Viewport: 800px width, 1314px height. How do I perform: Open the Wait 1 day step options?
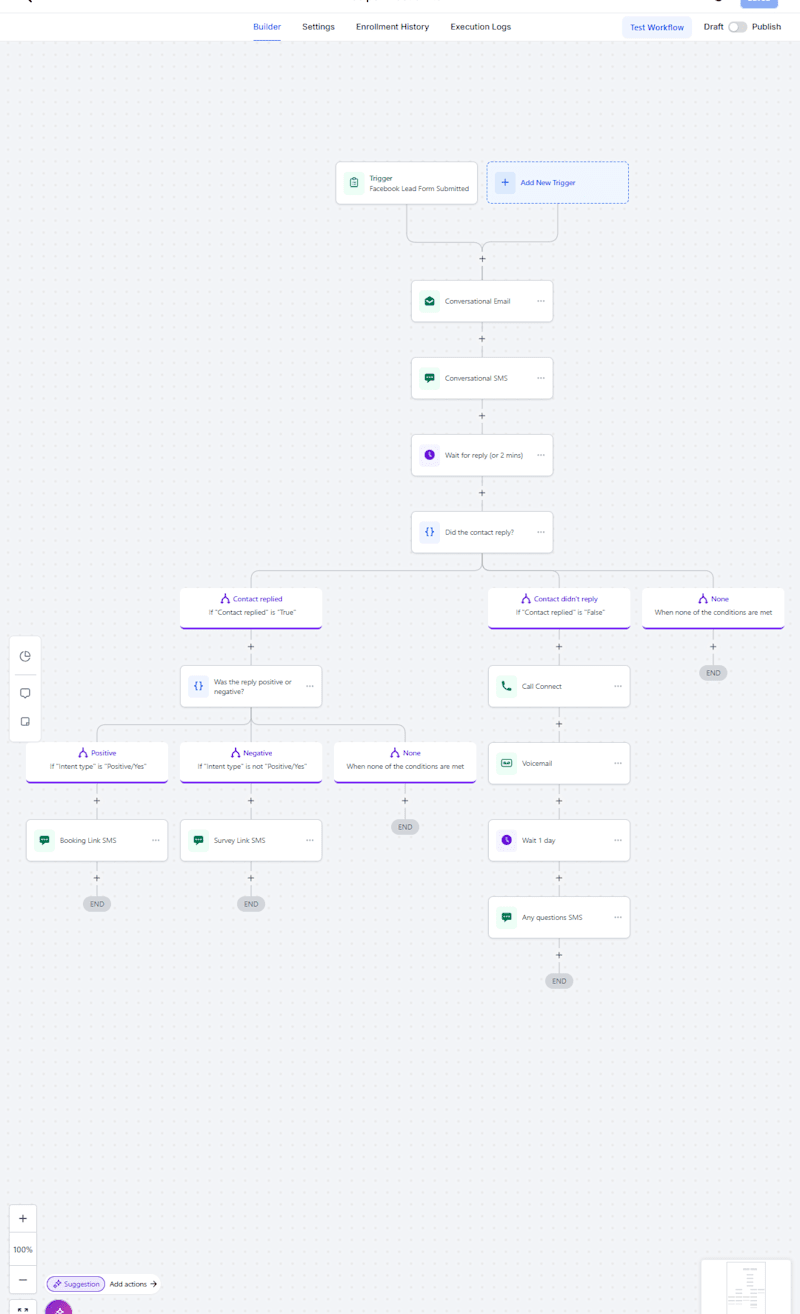[618, 840]
